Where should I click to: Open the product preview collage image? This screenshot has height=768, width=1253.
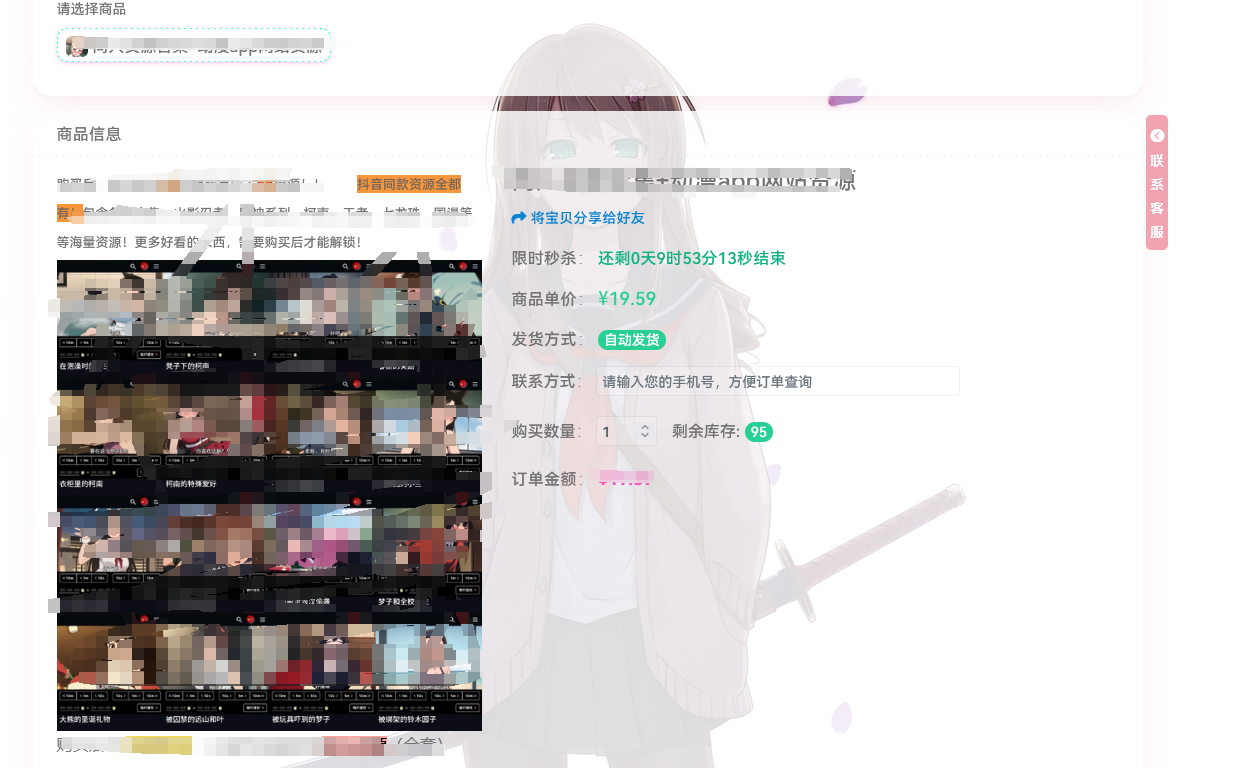(269, 495)
